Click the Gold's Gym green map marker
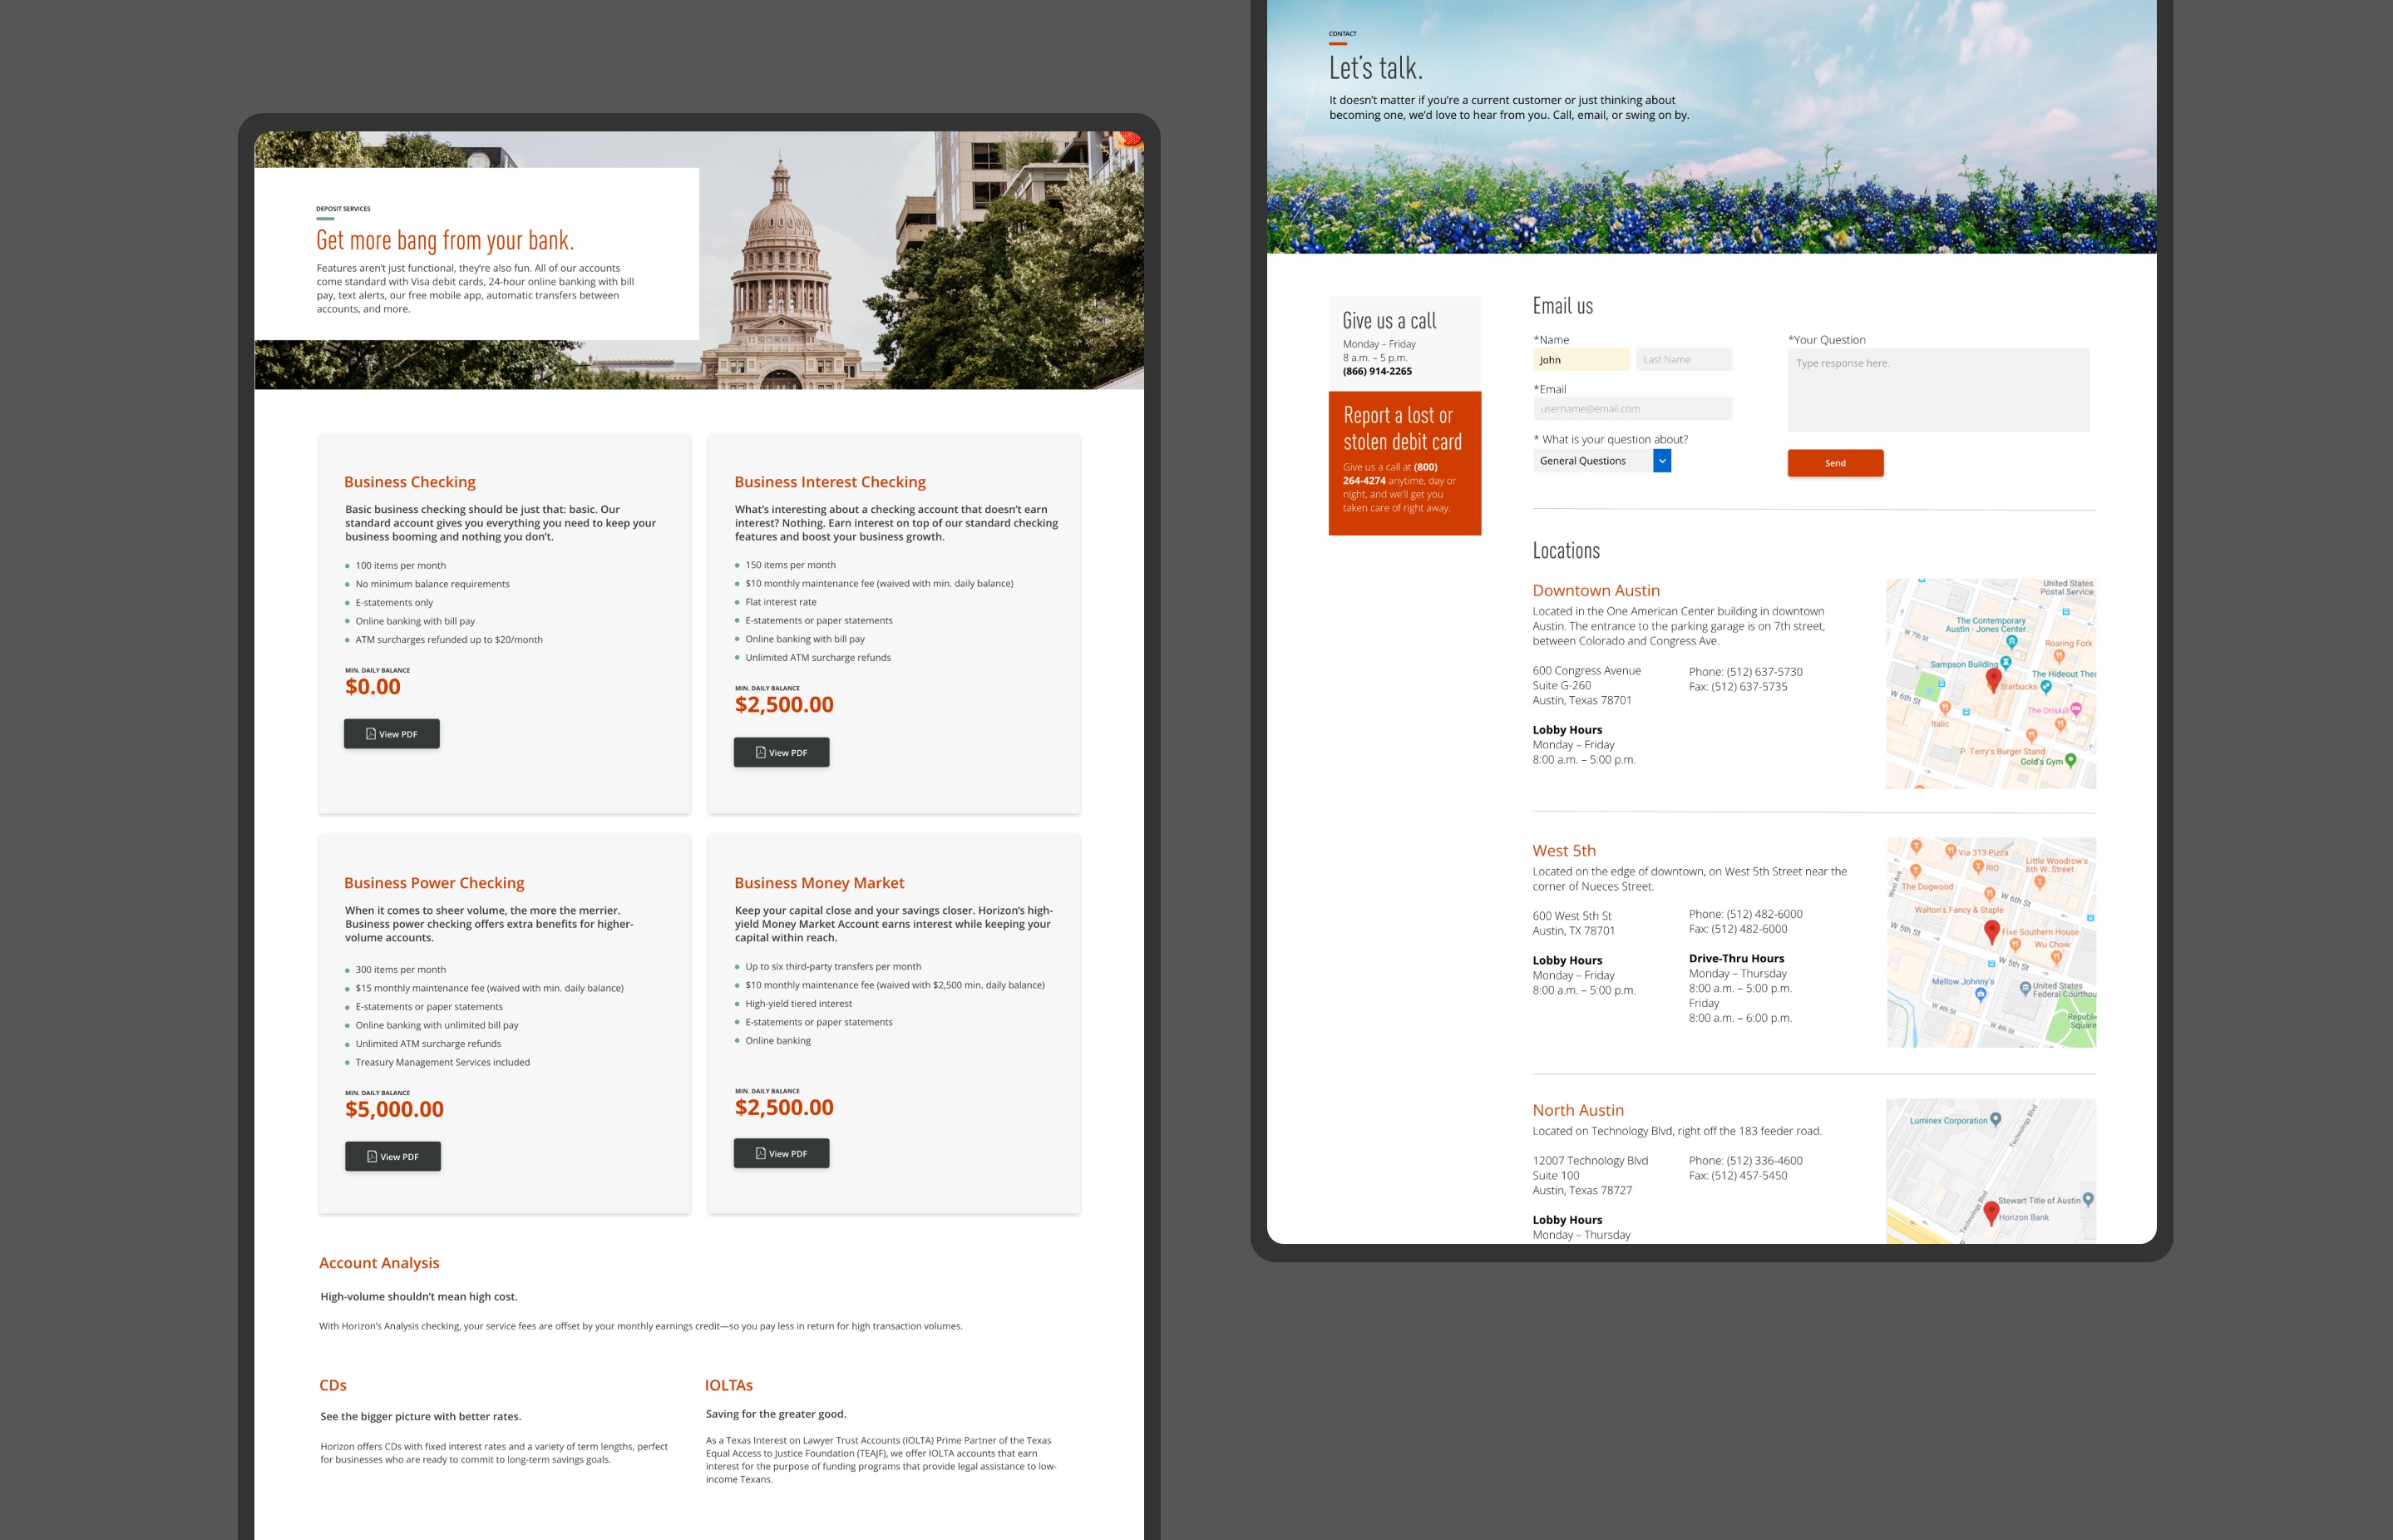This screenshot has width=2393, height=1540. [2070, 760]
